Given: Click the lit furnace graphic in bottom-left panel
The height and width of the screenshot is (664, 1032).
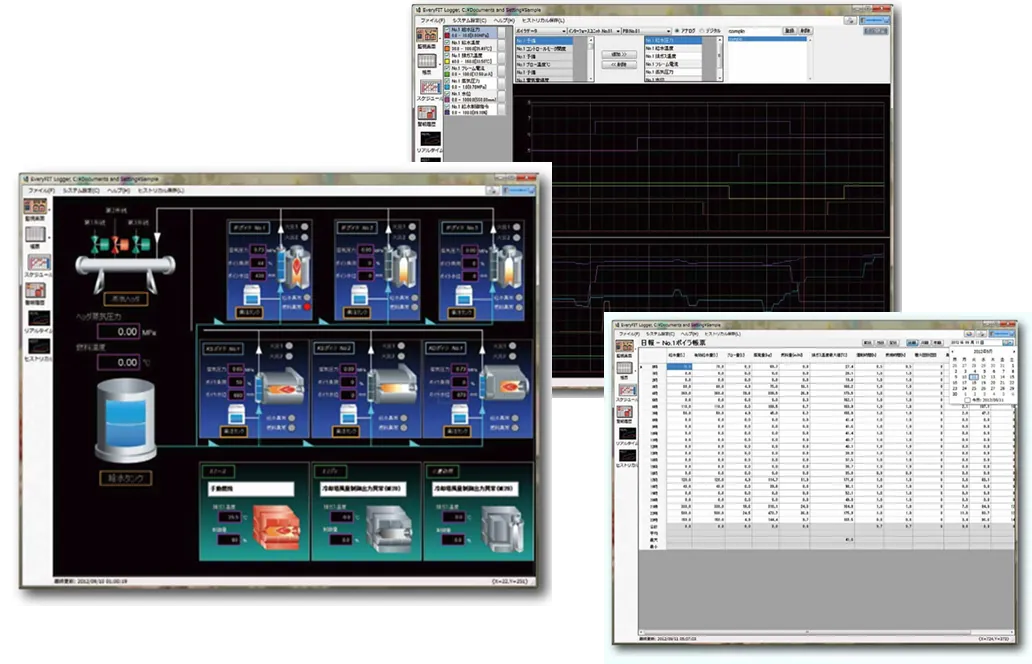Looking at the screenshot, I should [276, 526].
